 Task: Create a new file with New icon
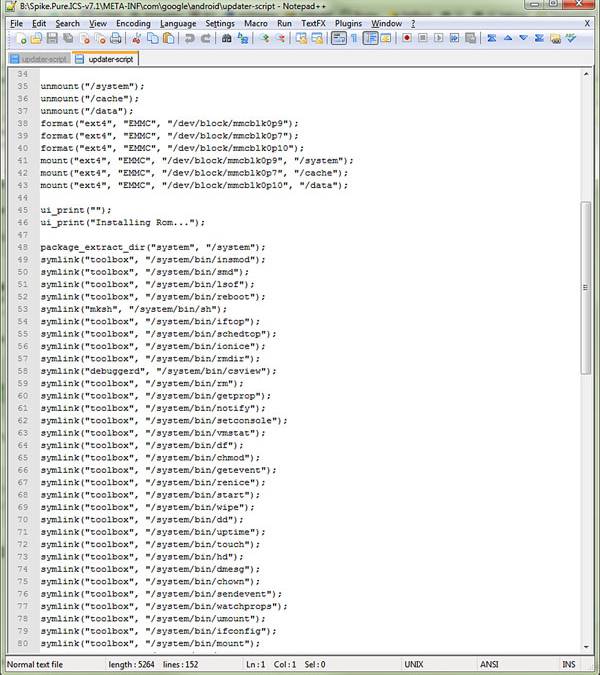tap(20, 39)
